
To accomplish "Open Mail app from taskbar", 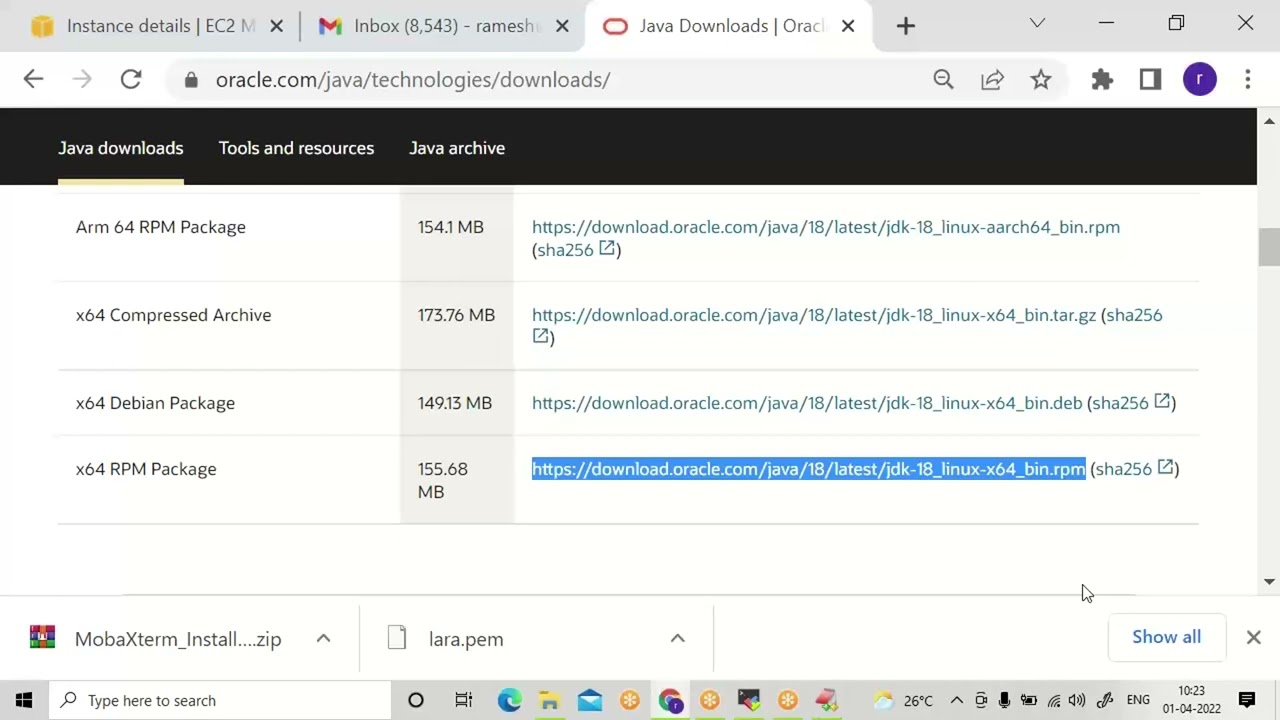I will tap(590, 700).
